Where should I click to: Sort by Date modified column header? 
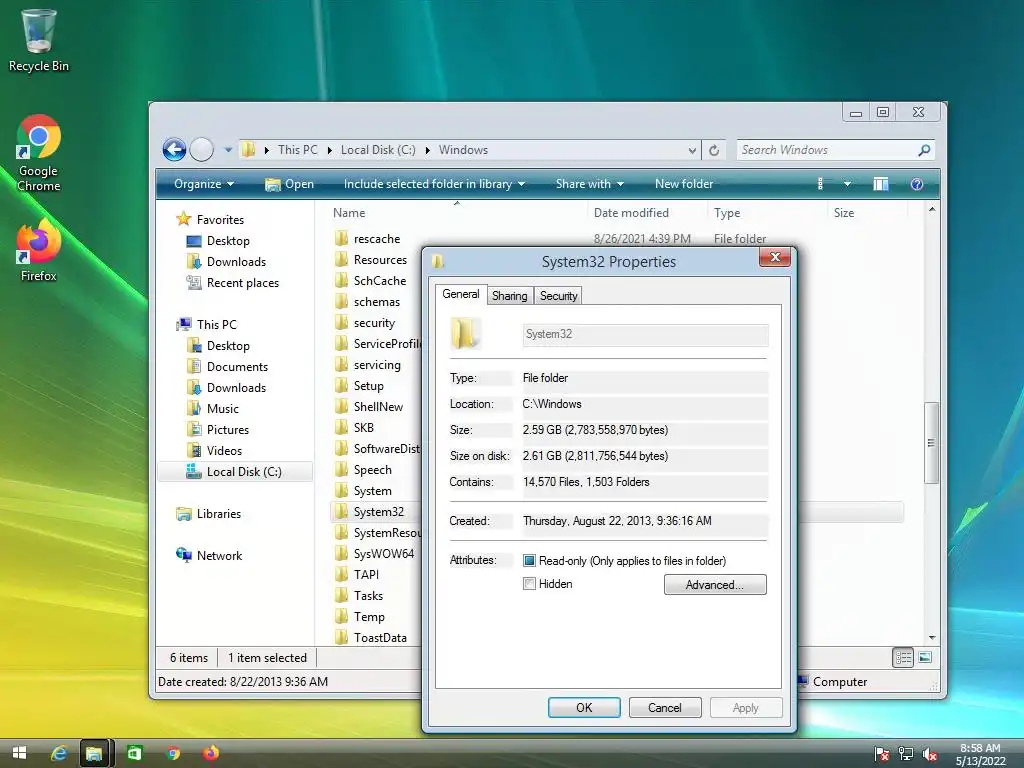point(631,213)
